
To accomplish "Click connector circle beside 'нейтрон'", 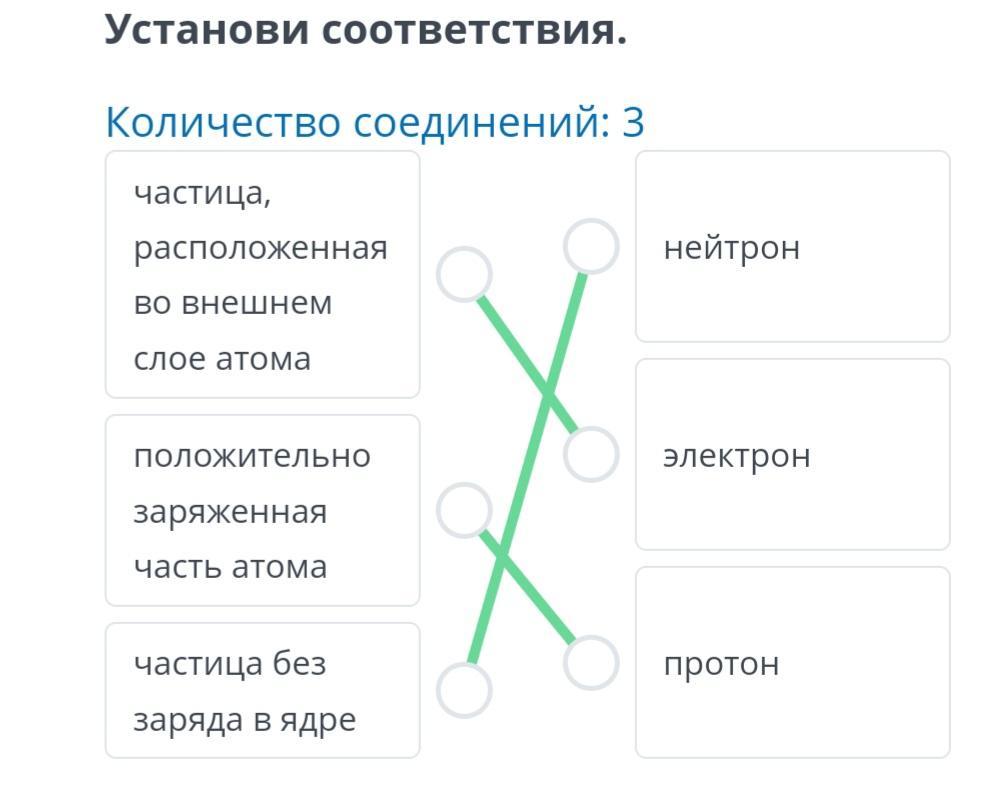I will 590,246.
